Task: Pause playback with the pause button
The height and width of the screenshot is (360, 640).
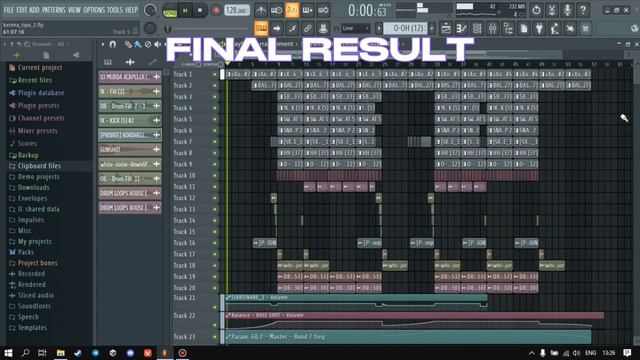Action: pos(185,10)
